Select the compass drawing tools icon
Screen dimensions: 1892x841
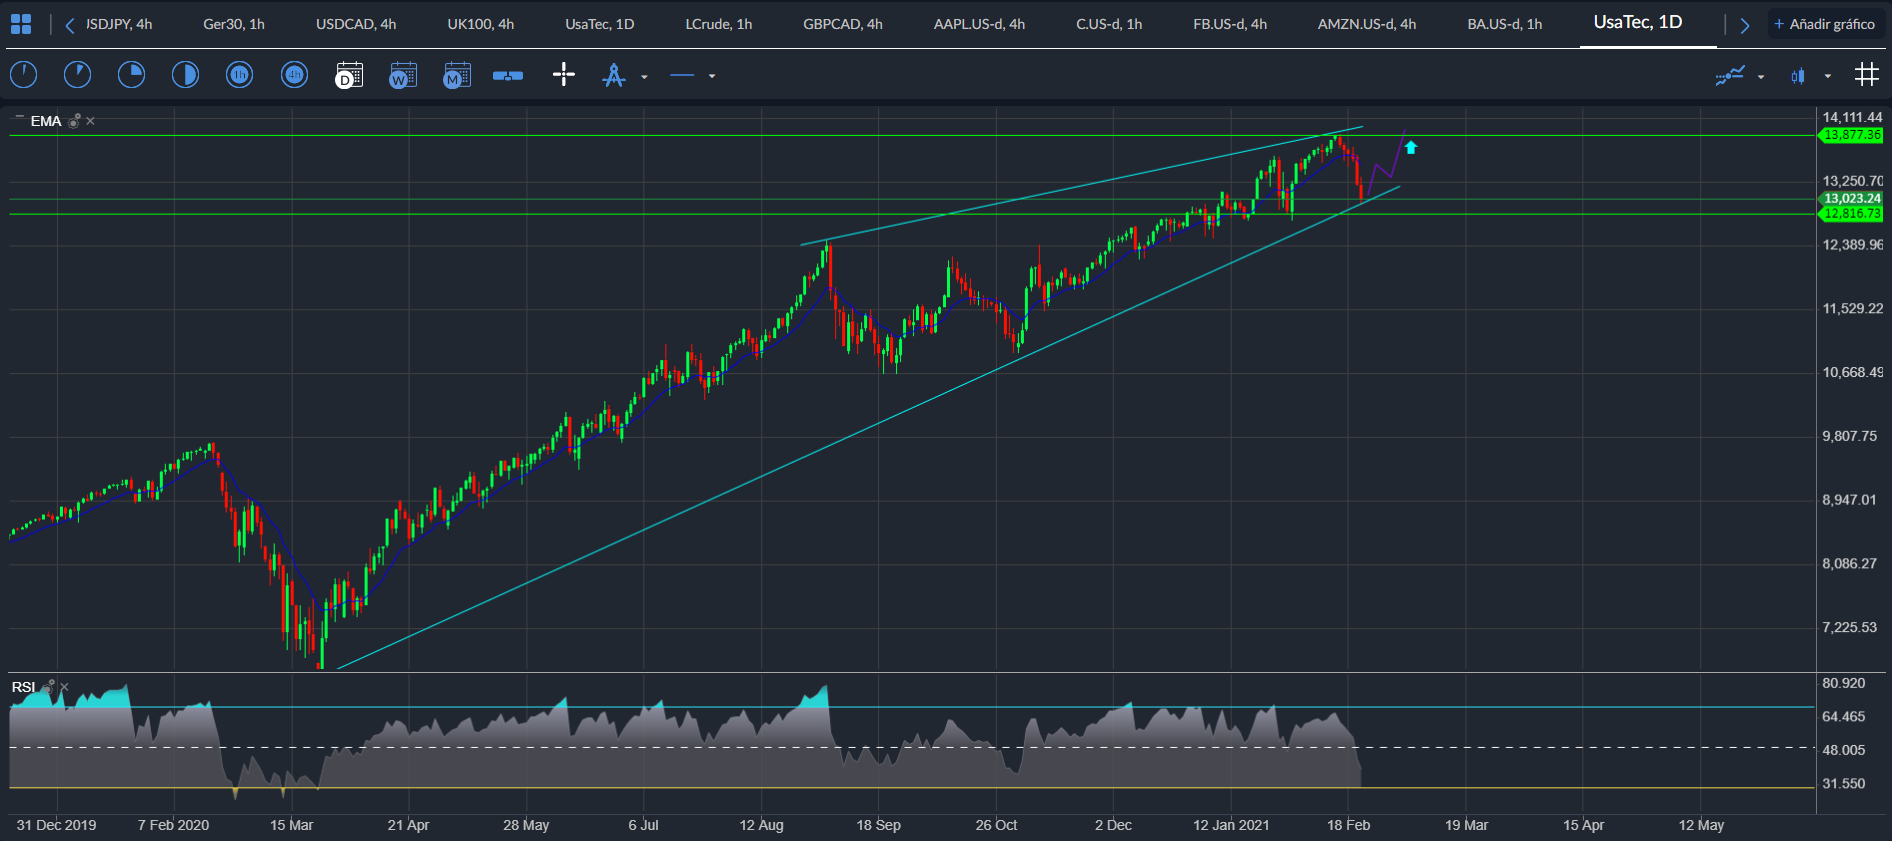pyautogui.click(x=614, y=75)
